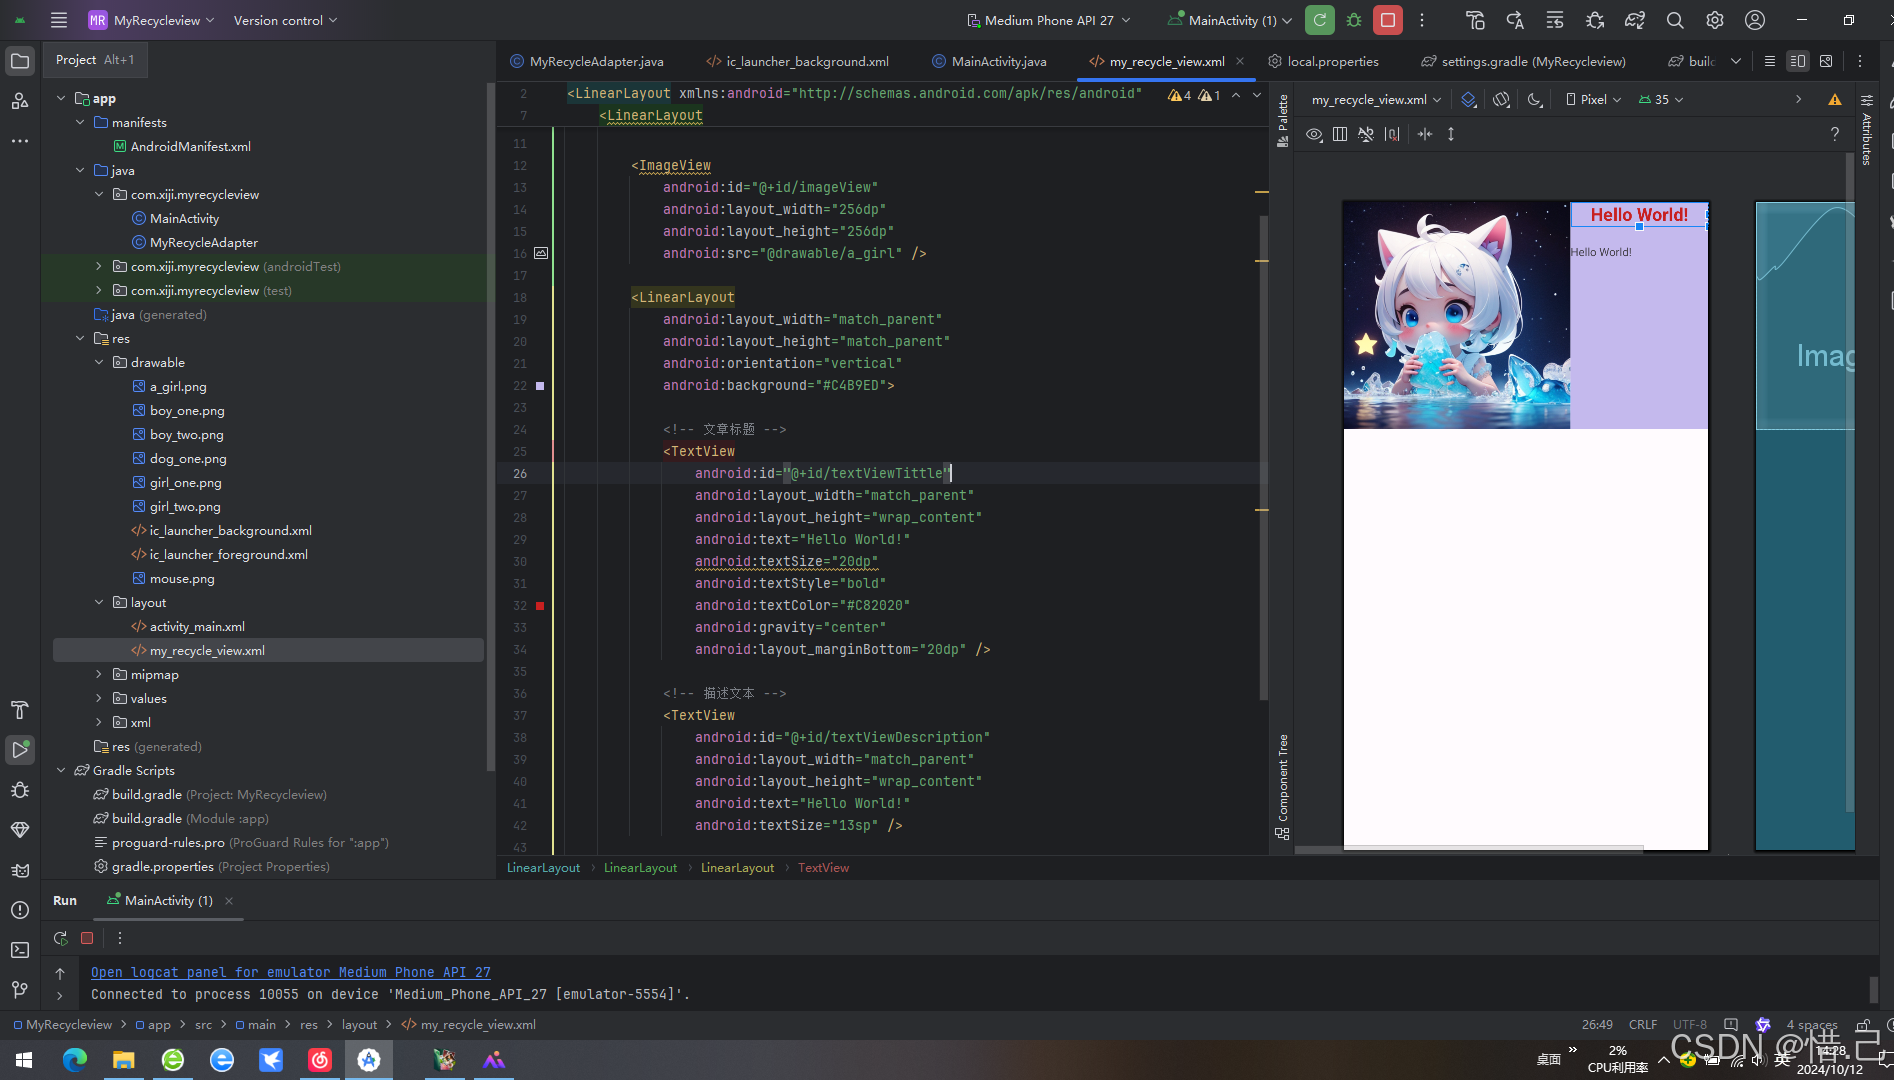The image size is (1894, 1080).
Task: Open the MainActivity (1) run configuration dropdown
Action: pos(1230,20)
